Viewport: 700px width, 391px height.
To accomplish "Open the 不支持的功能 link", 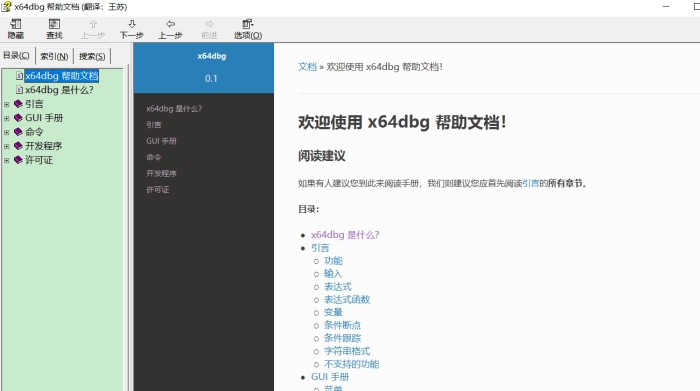I will pyautogui.click(x=351, y=364).
